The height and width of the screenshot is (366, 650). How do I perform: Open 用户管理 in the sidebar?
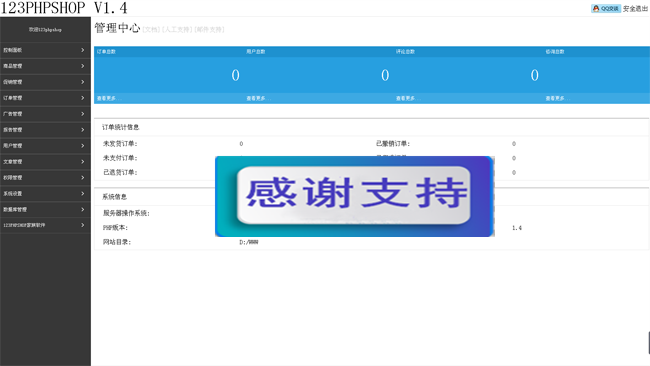[45, 146]
